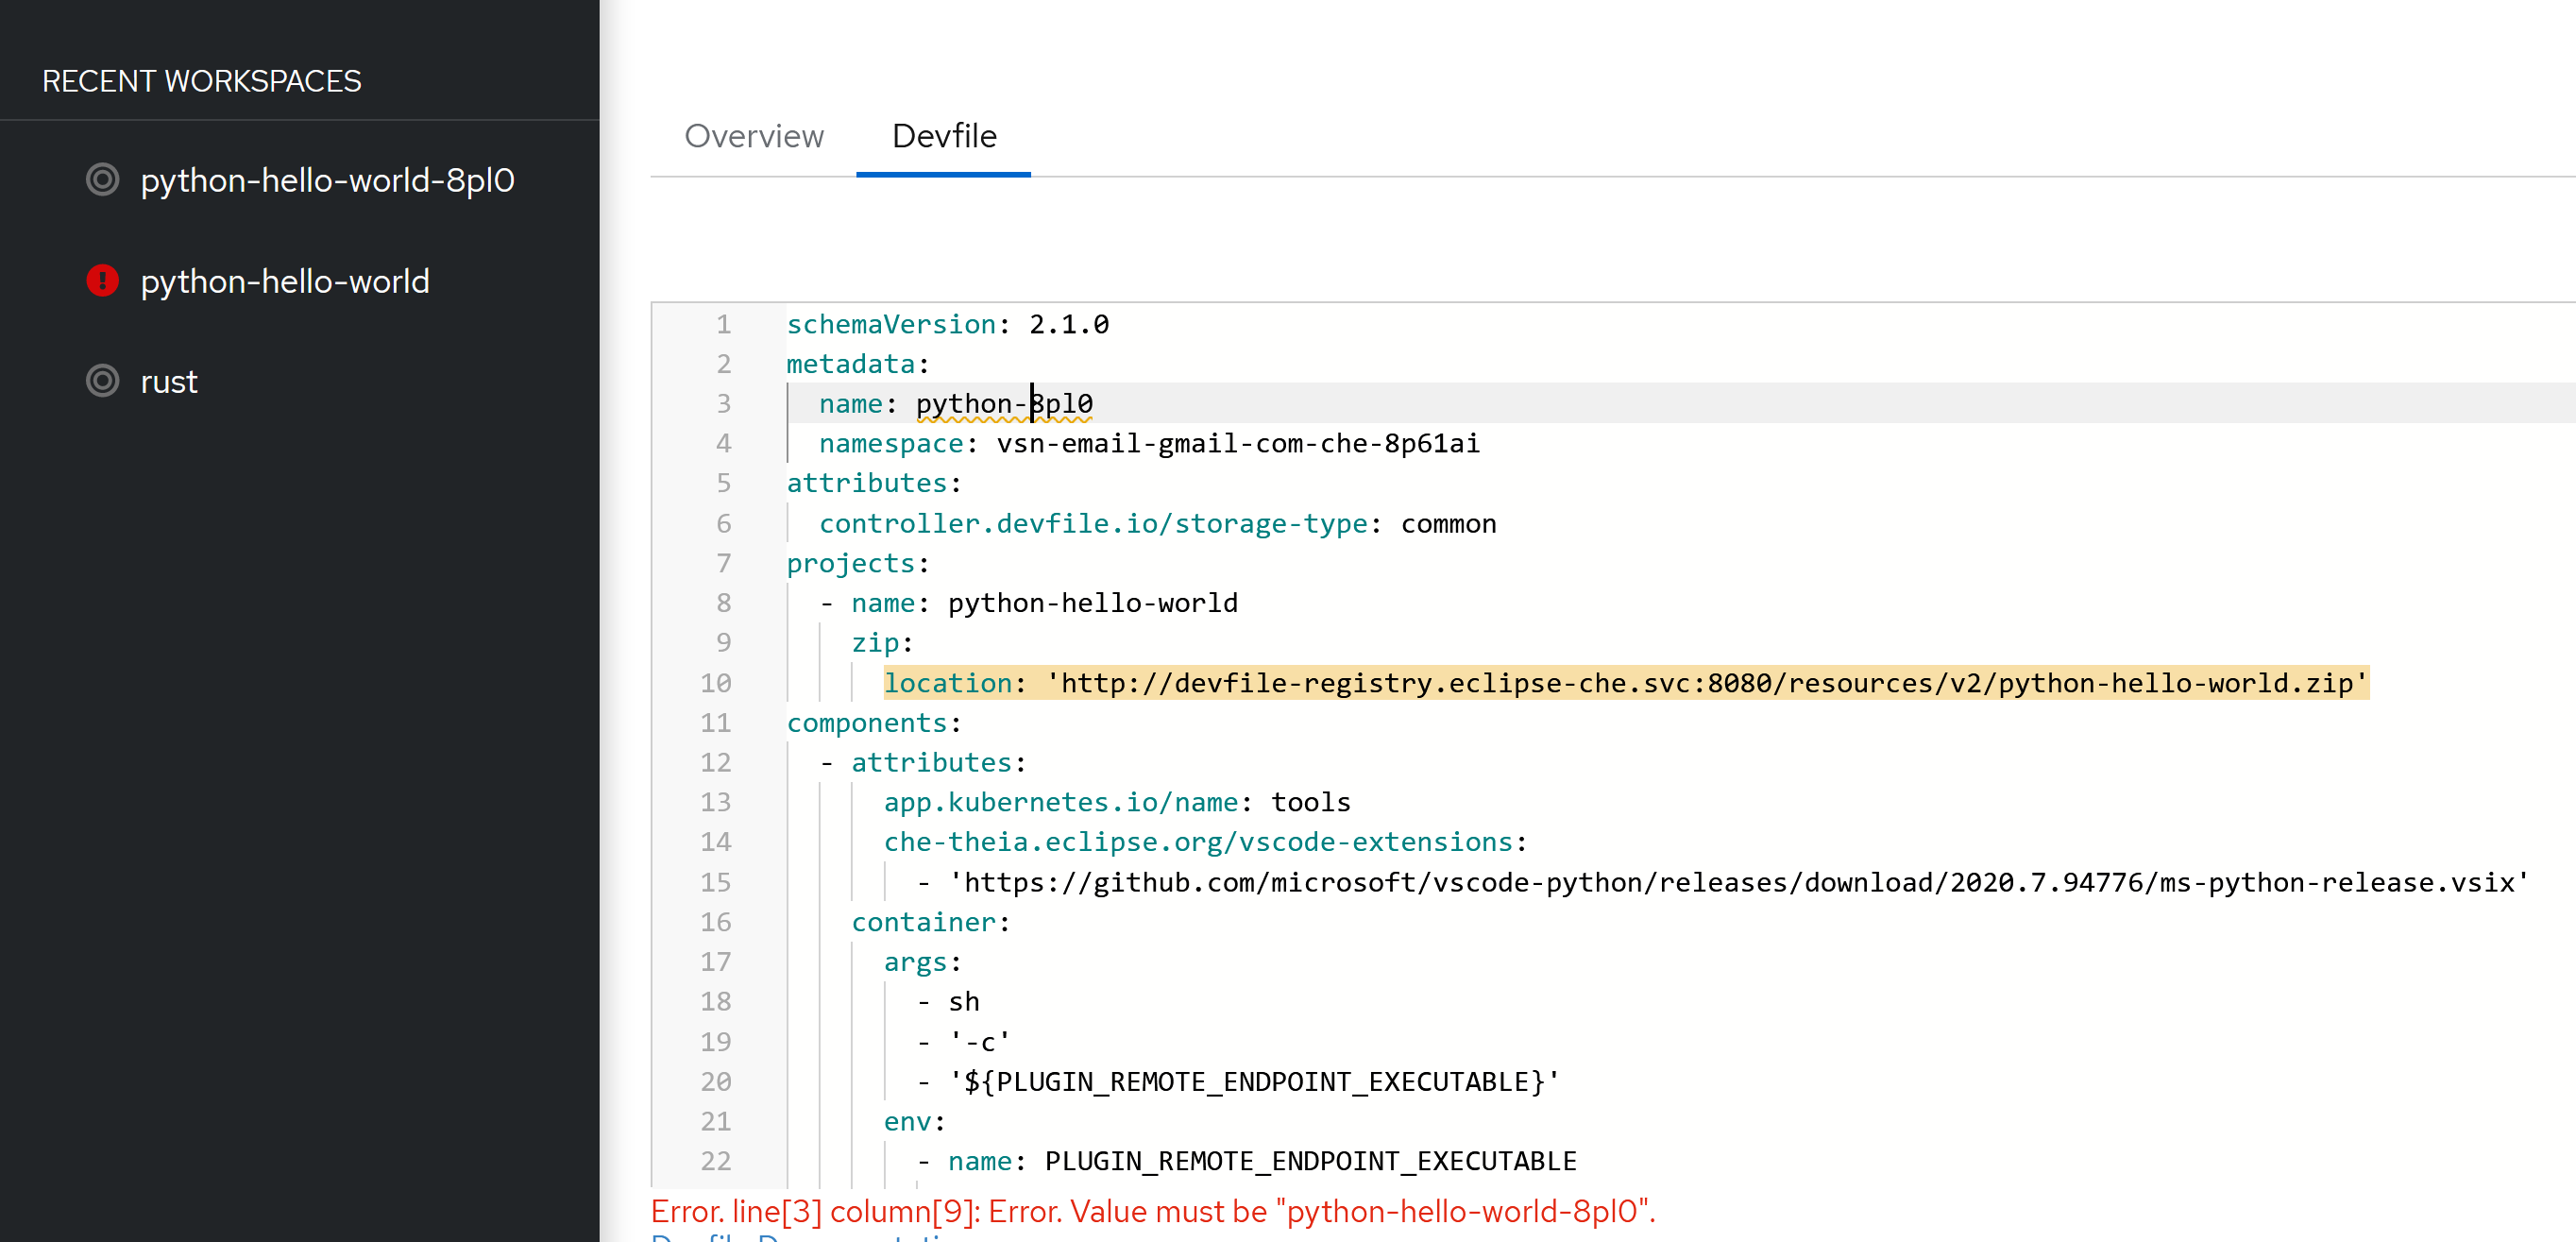Click the vscode-python vsix URL line
2576x1242 pixels.
point(1737,882)
